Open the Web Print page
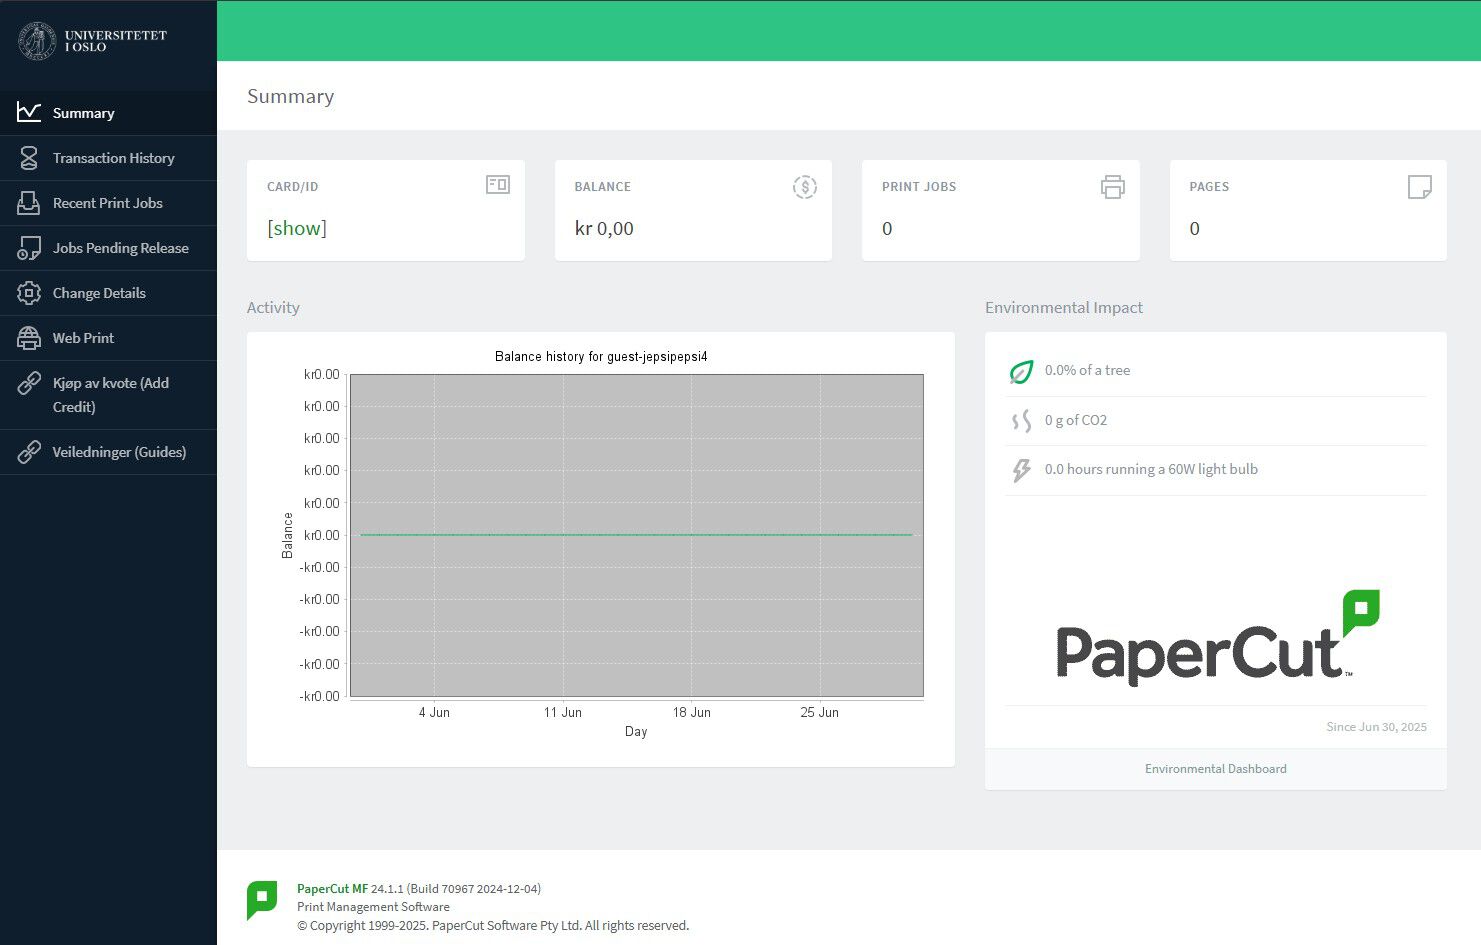The height and width of the screenshot is (945, 1481). [108, 338]
